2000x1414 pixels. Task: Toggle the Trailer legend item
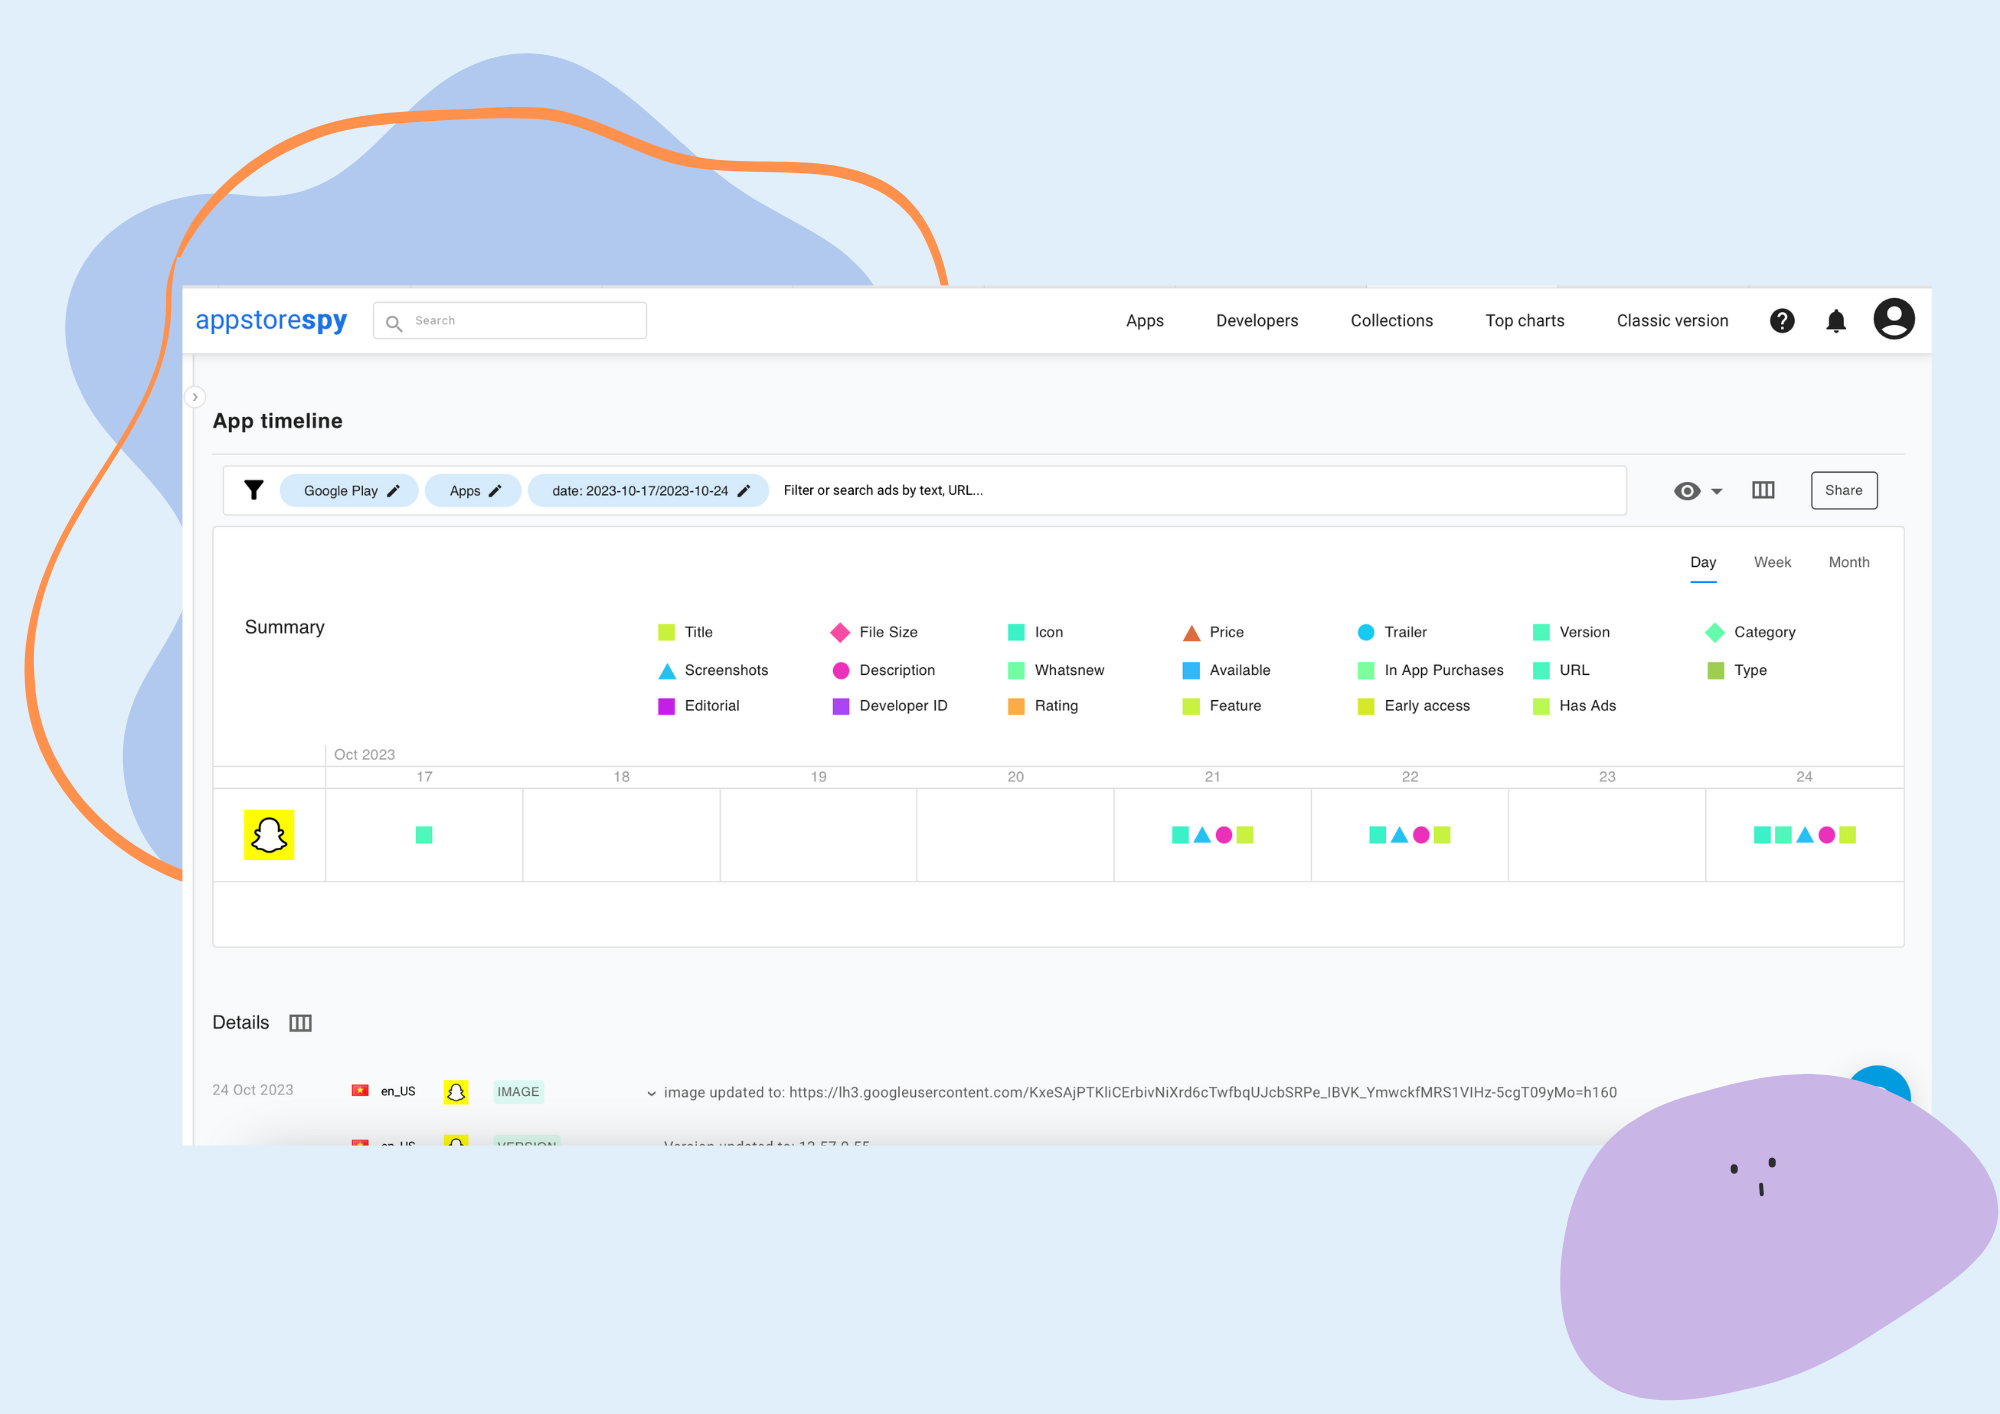pyautogui.click(x=1392, y=632)
